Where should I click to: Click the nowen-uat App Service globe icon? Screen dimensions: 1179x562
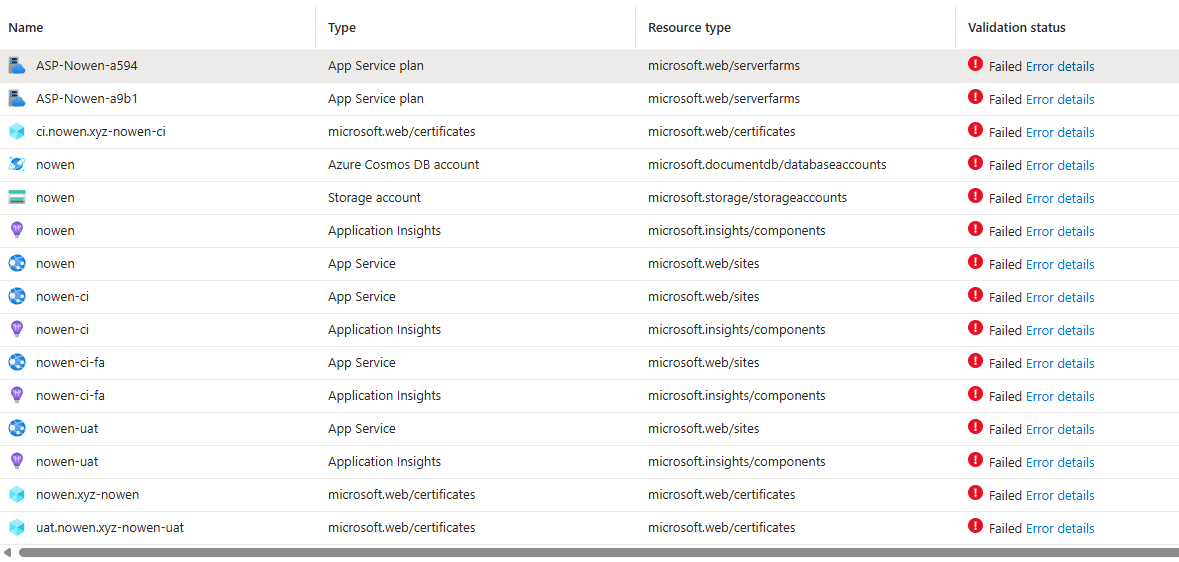pos(17,428)
